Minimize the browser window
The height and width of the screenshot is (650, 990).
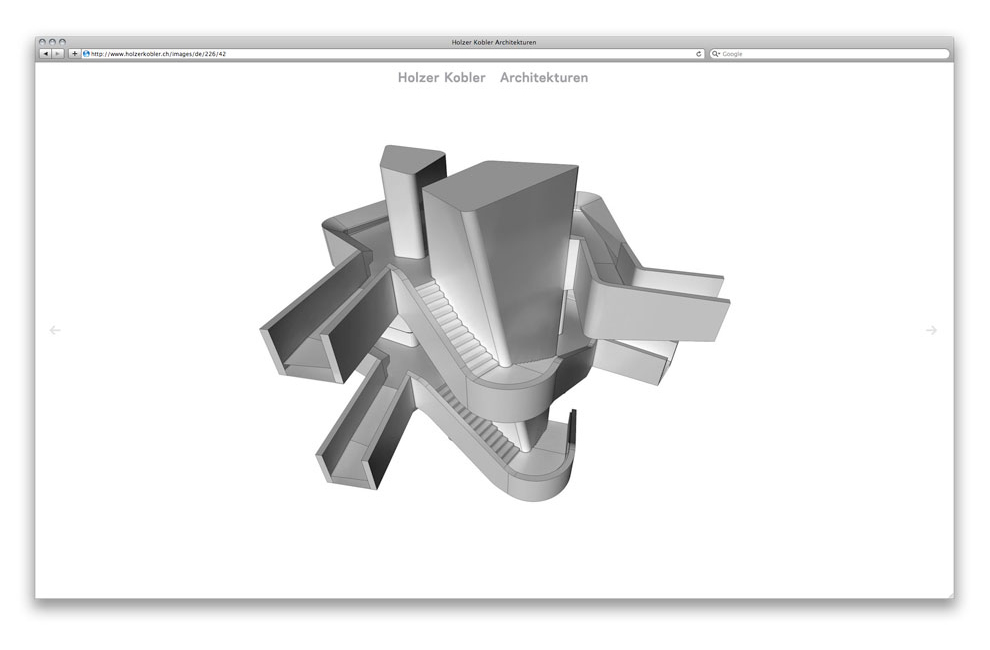coord(52,42)
